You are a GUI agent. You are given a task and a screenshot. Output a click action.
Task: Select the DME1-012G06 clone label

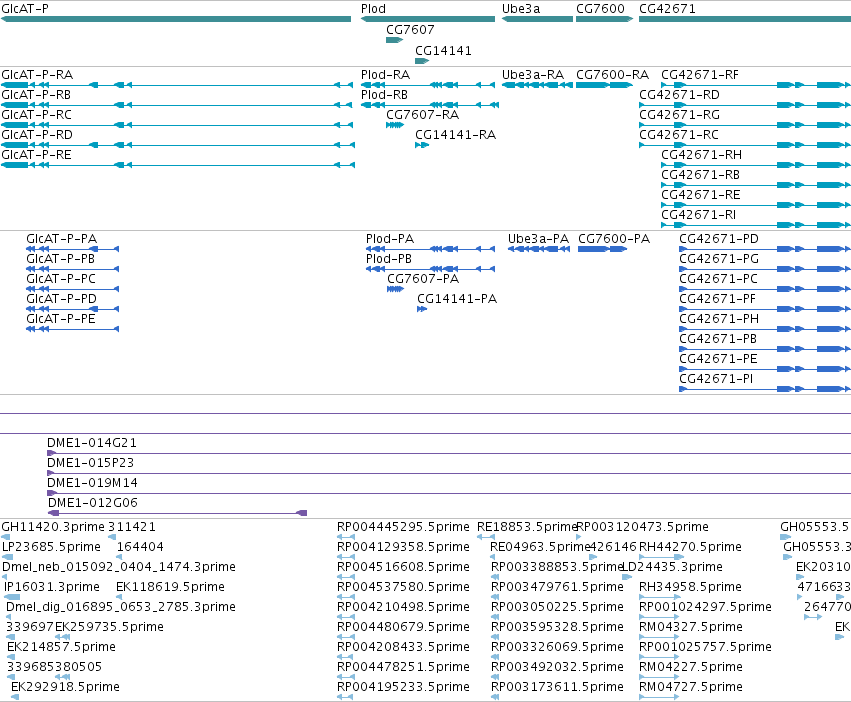(x=92, y=503)
